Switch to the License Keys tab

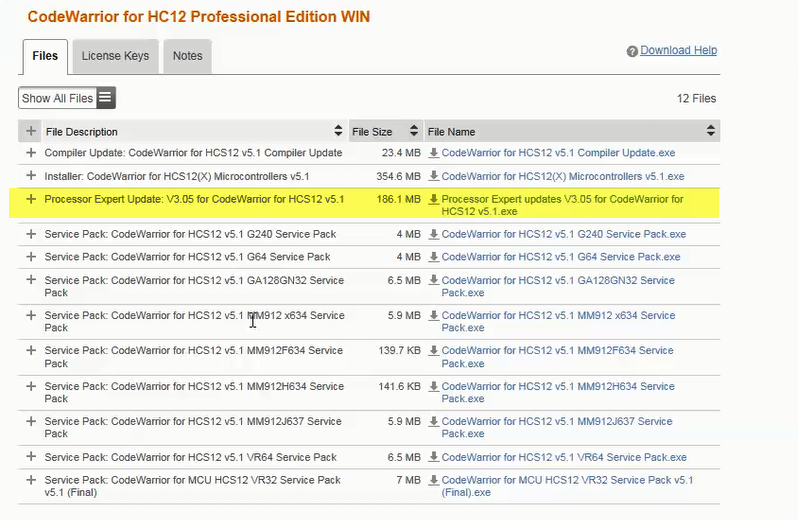point(115,56)
